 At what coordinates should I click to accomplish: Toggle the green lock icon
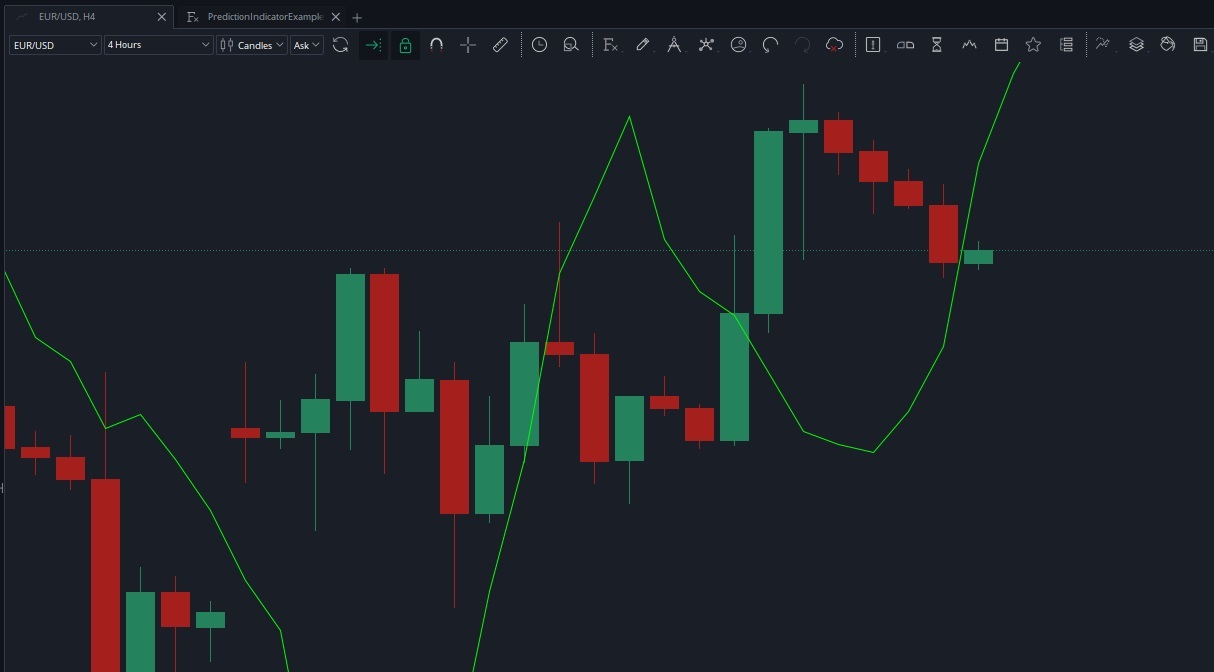pos(405,45)
